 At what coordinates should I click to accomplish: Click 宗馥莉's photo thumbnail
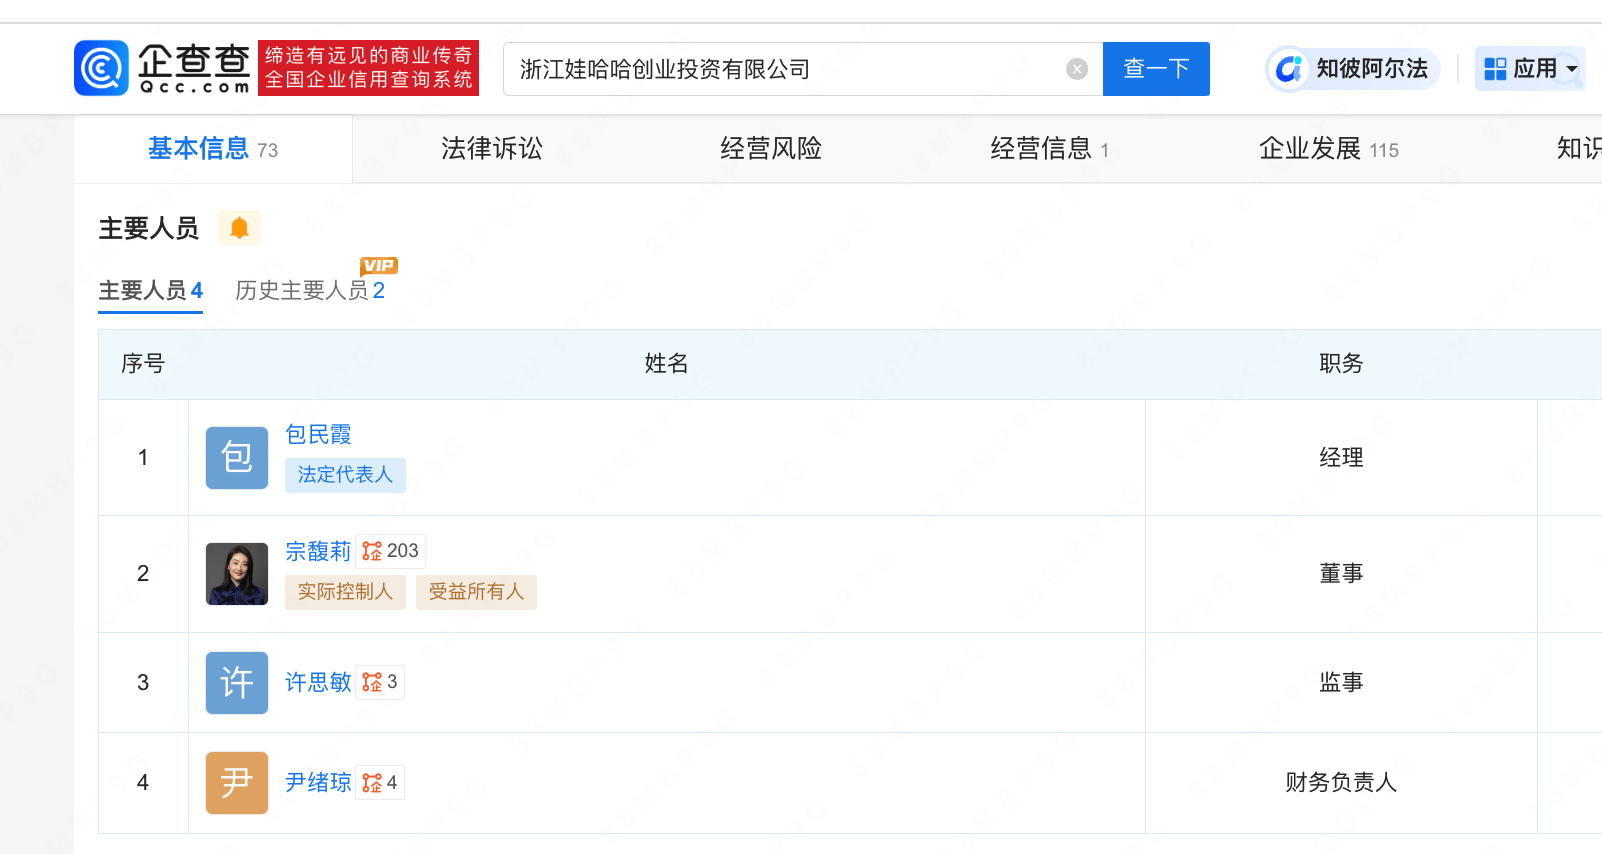(237, 574)
